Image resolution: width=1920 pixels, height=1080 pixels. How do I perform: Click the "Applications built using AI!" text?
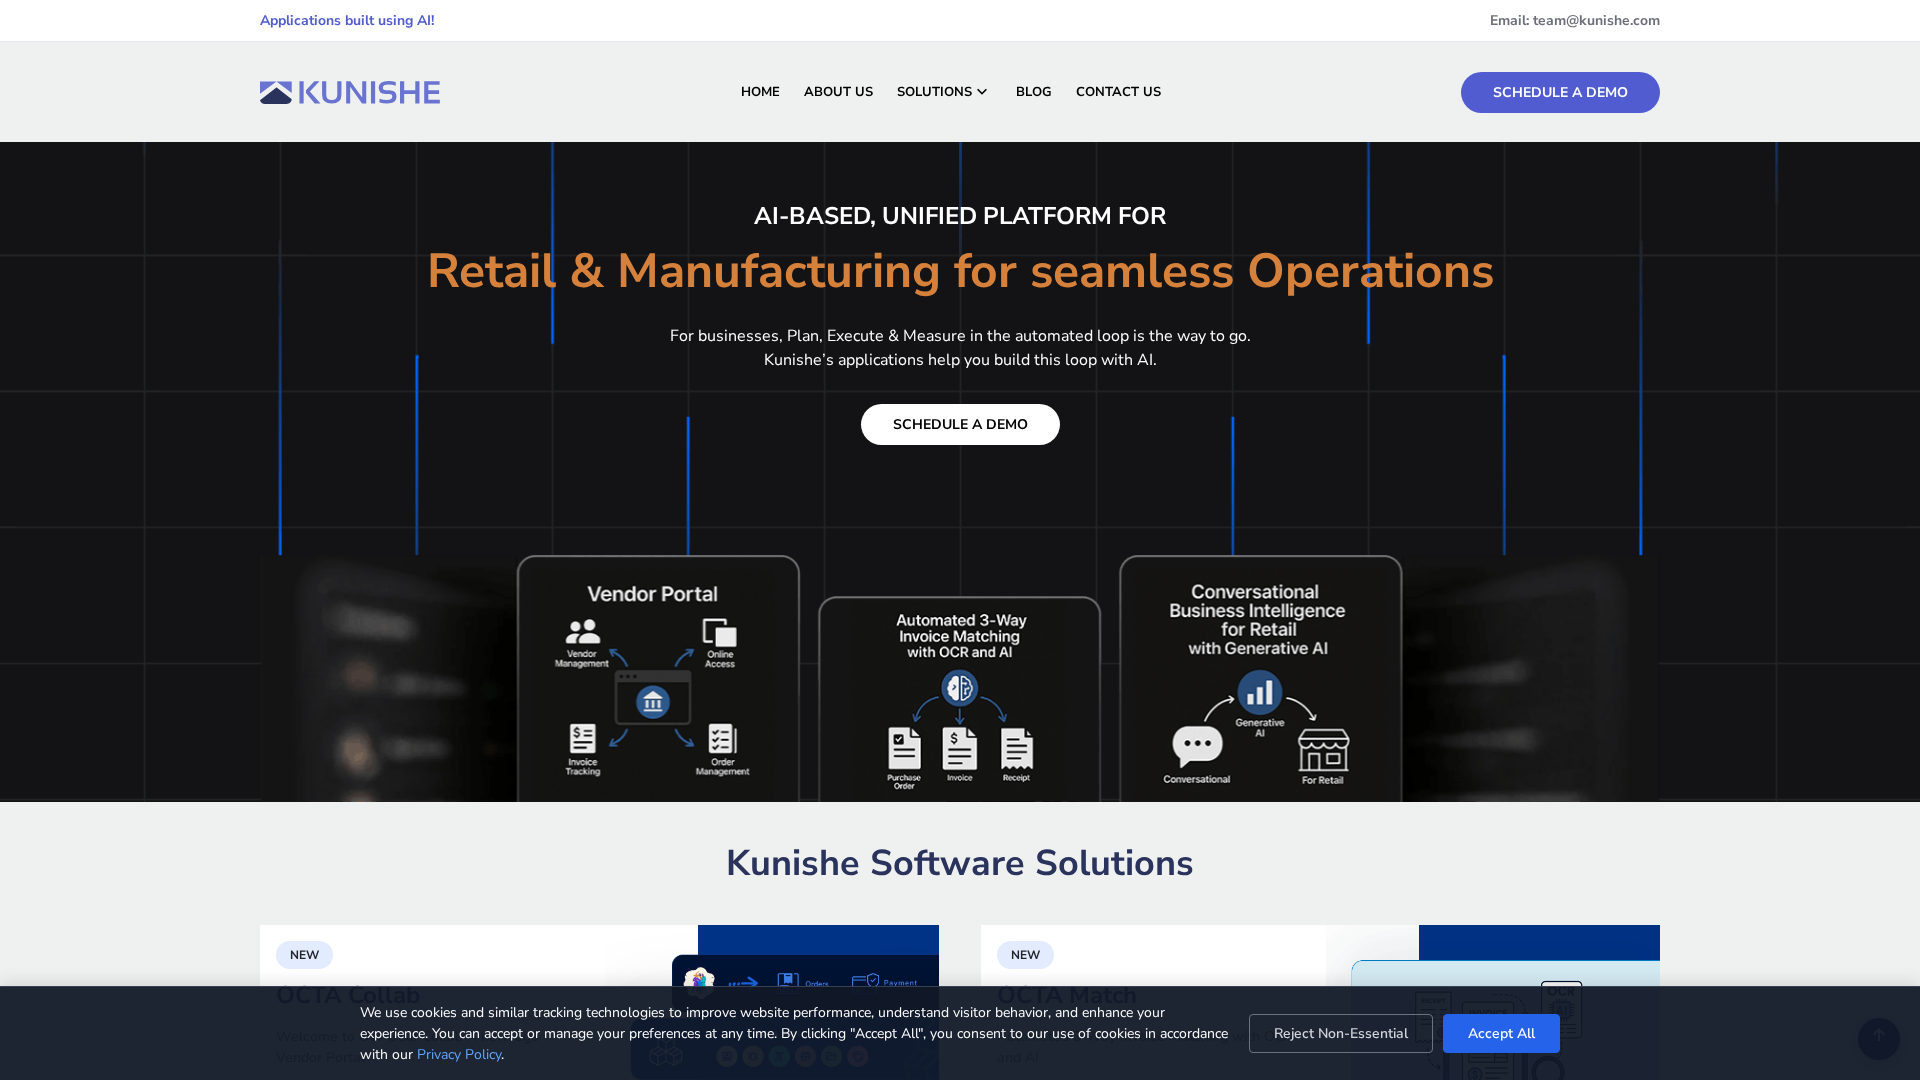[347, 20]
